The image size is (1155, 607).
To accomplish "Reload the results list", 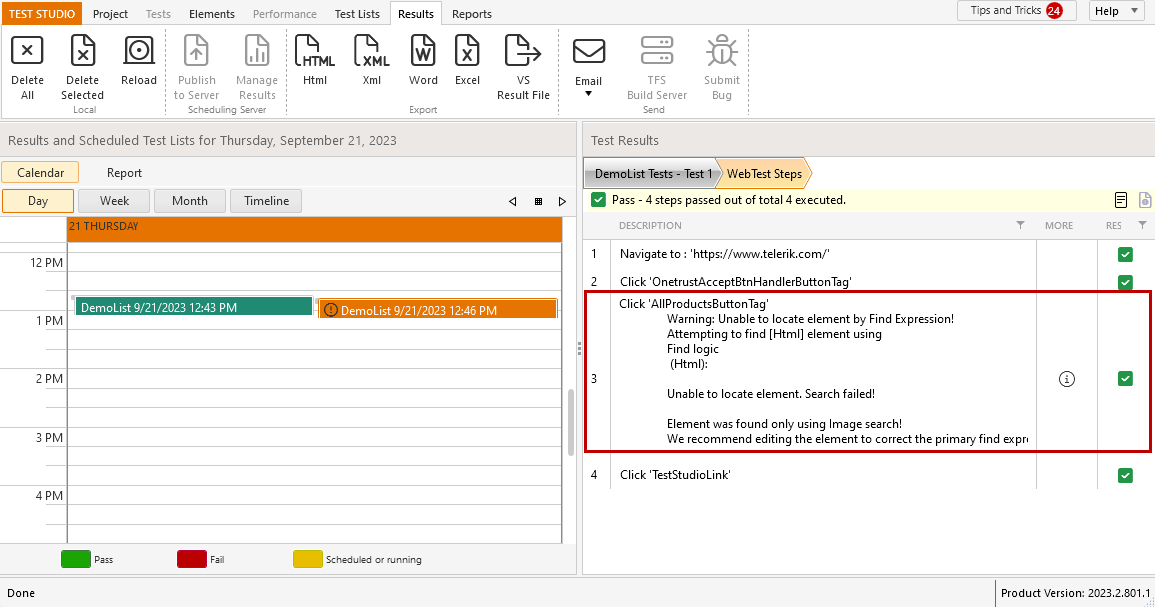I will [x=138, y=51].
